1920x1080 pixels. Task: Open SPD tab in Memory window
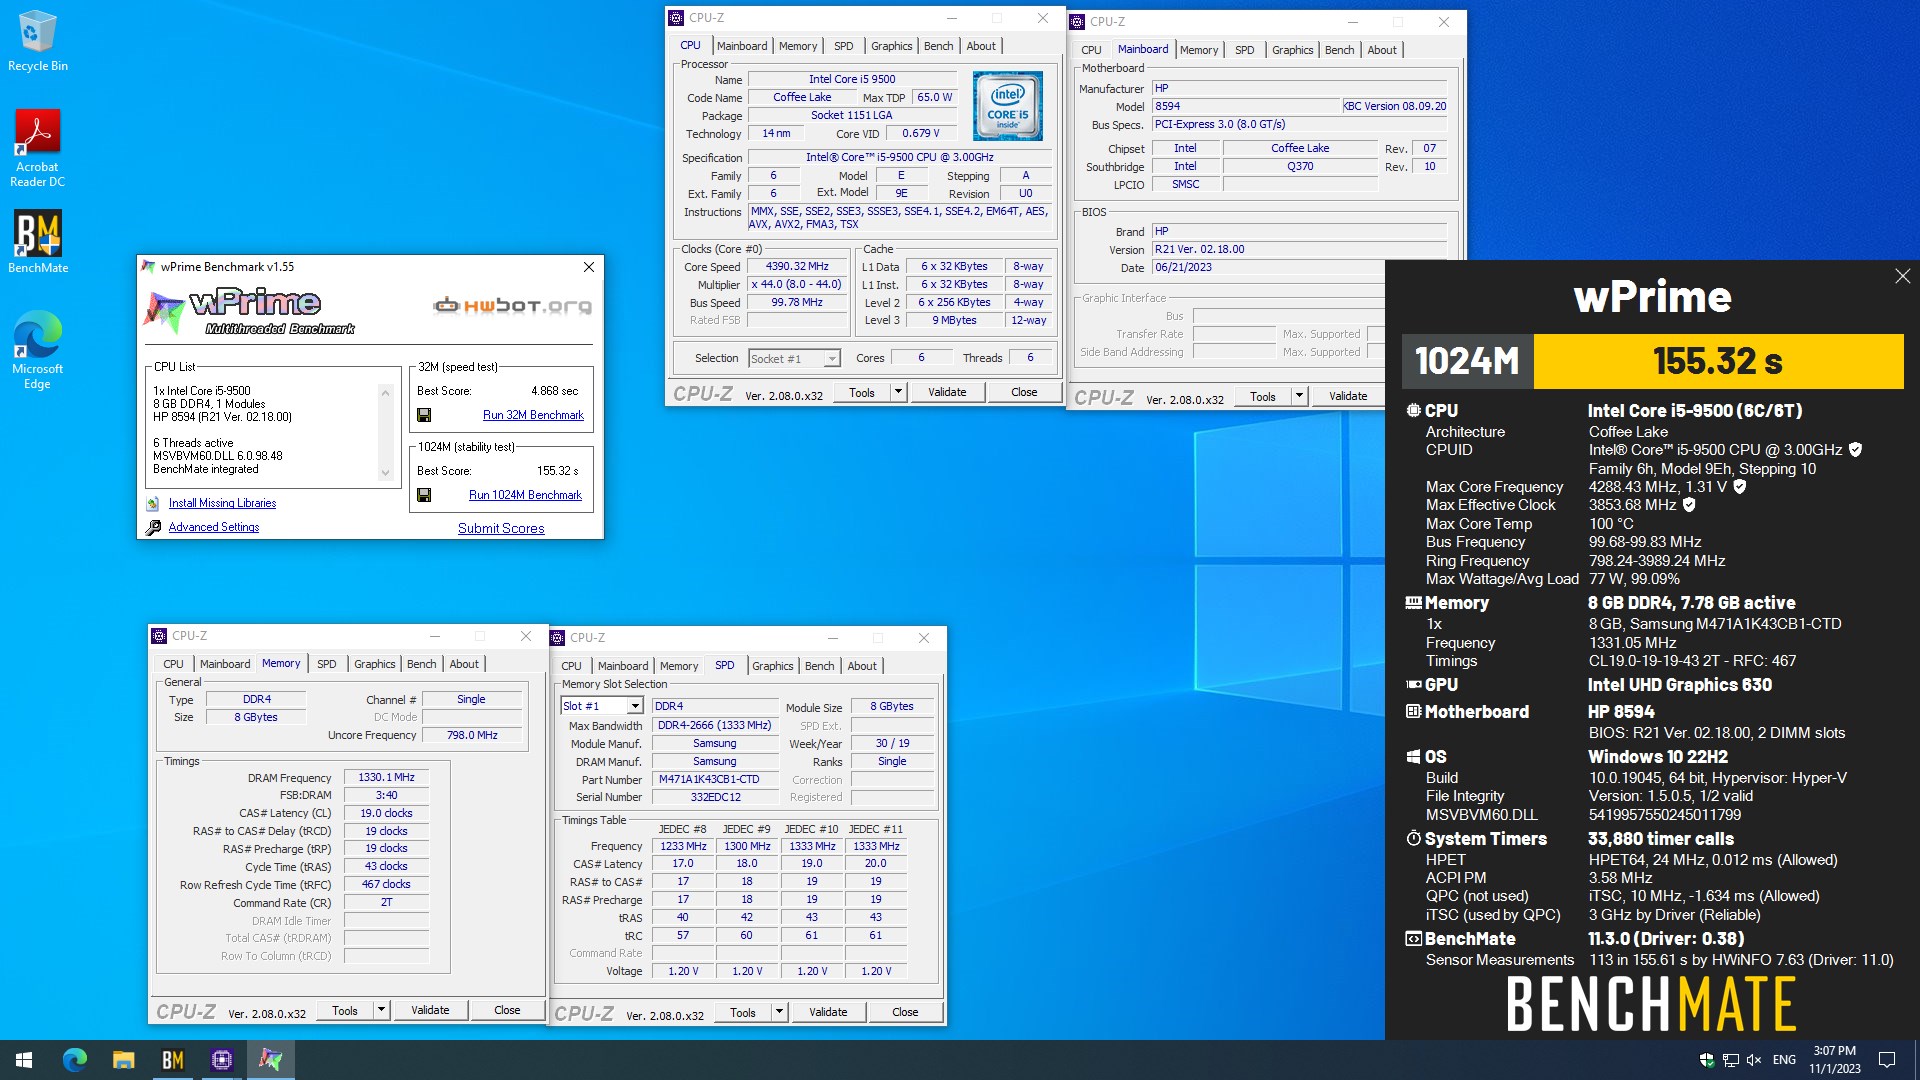(327, 664)
